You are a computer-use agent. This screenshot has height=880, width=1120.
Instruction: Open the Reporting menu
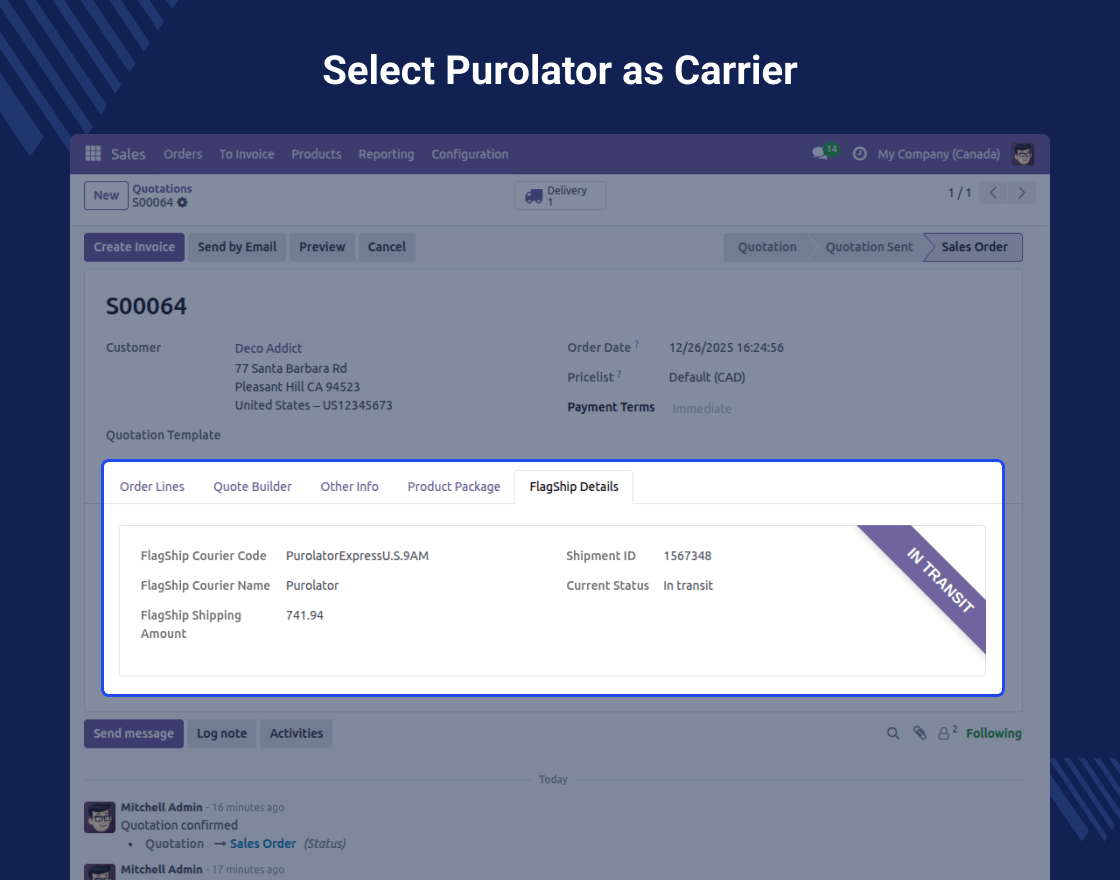[x=386, y=154]
